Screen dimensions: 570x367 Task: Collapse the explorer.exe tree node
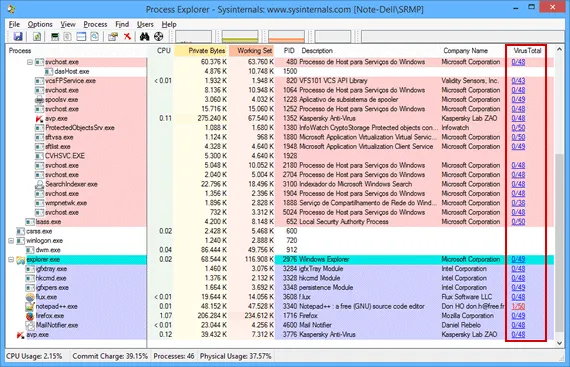tap(11, 259)
